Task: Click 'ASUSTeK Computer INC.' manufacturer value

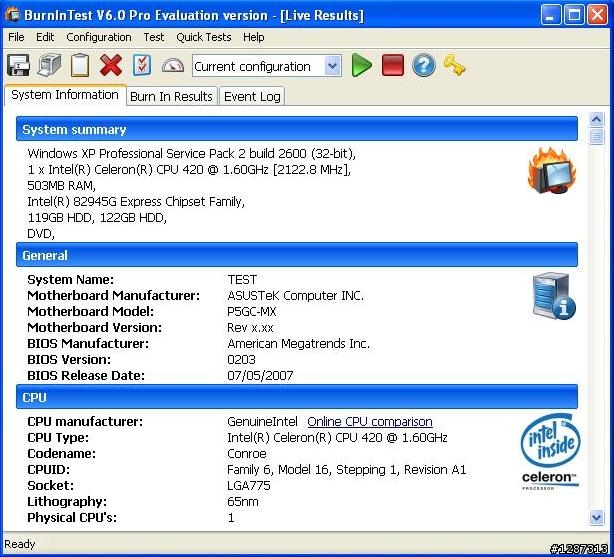Action: (296, 296)
